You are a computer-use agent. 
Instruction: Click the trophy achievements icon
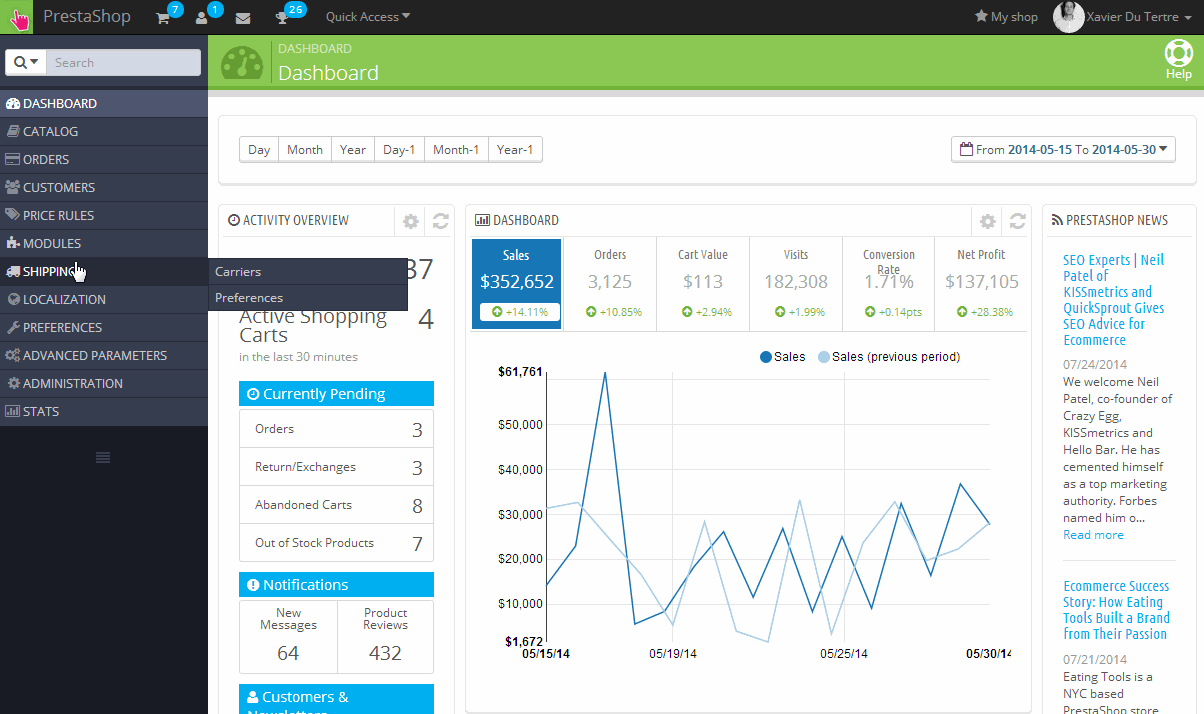point(283,17)
